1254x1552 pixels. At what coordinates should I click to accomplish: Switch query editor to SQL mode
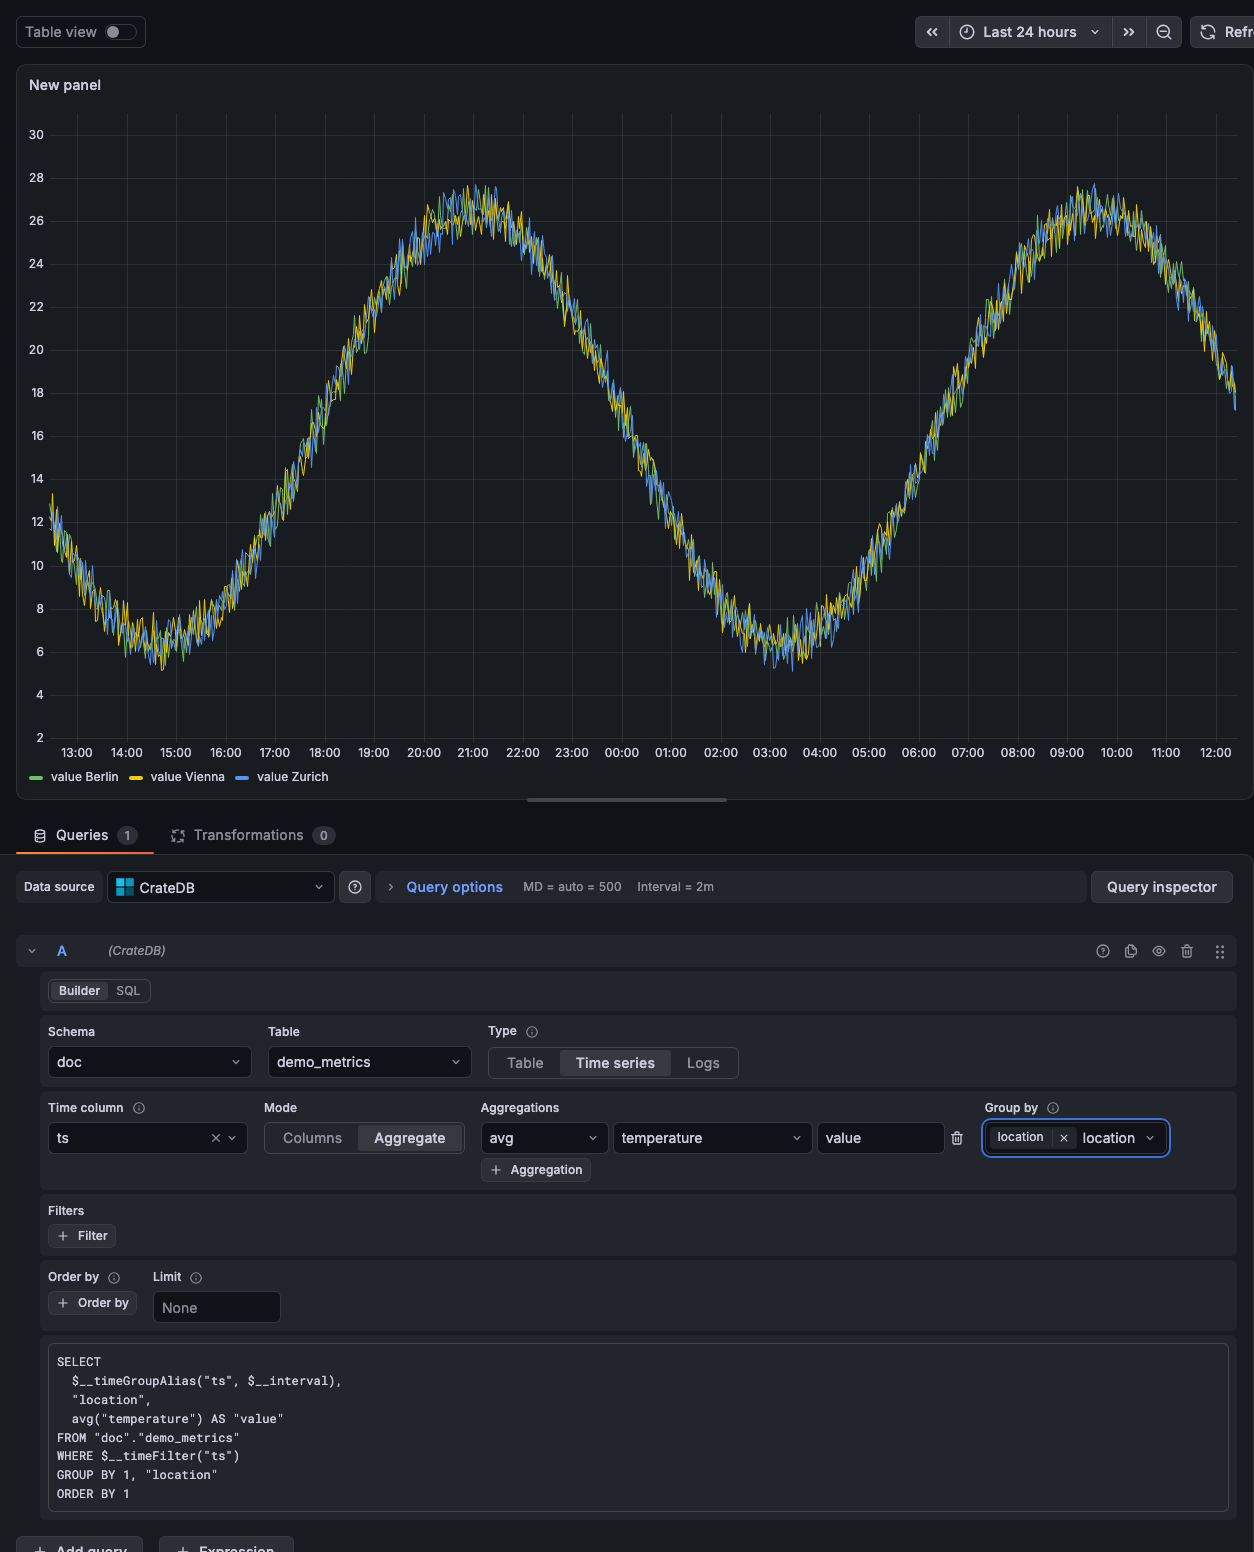(128, 991)
